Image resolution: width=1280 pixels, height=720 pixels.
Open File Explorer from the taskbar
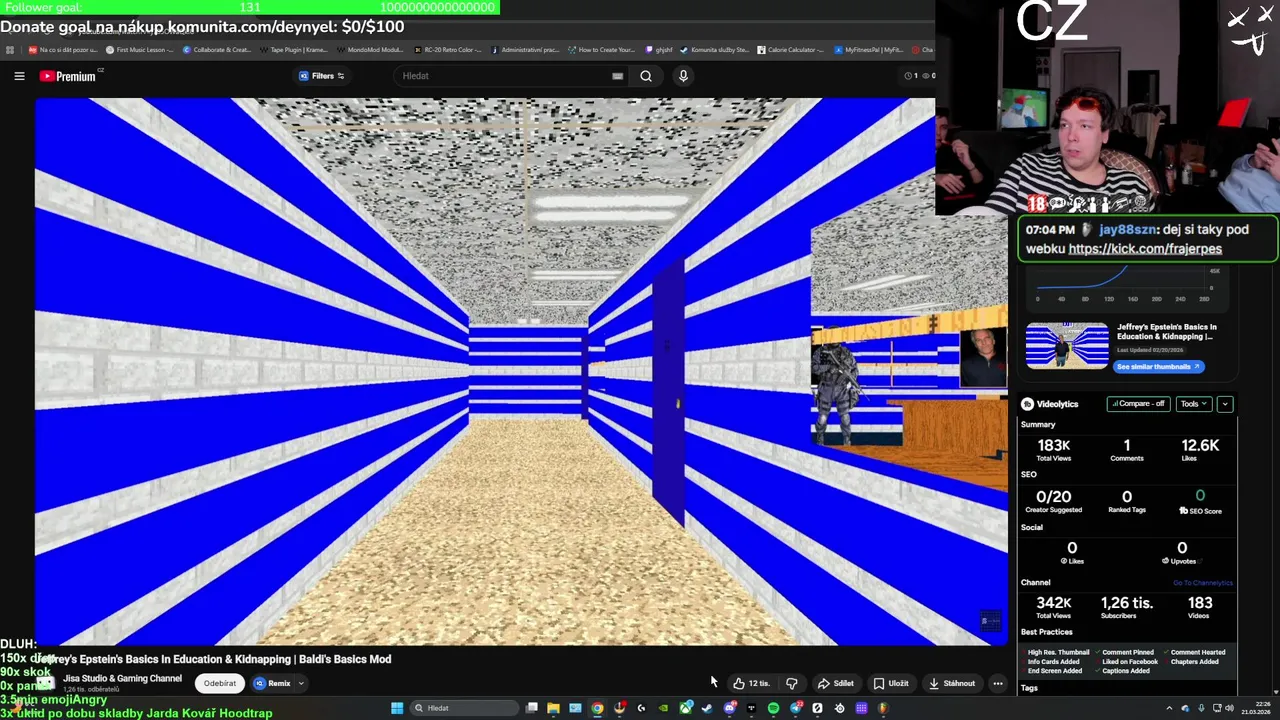553,708
